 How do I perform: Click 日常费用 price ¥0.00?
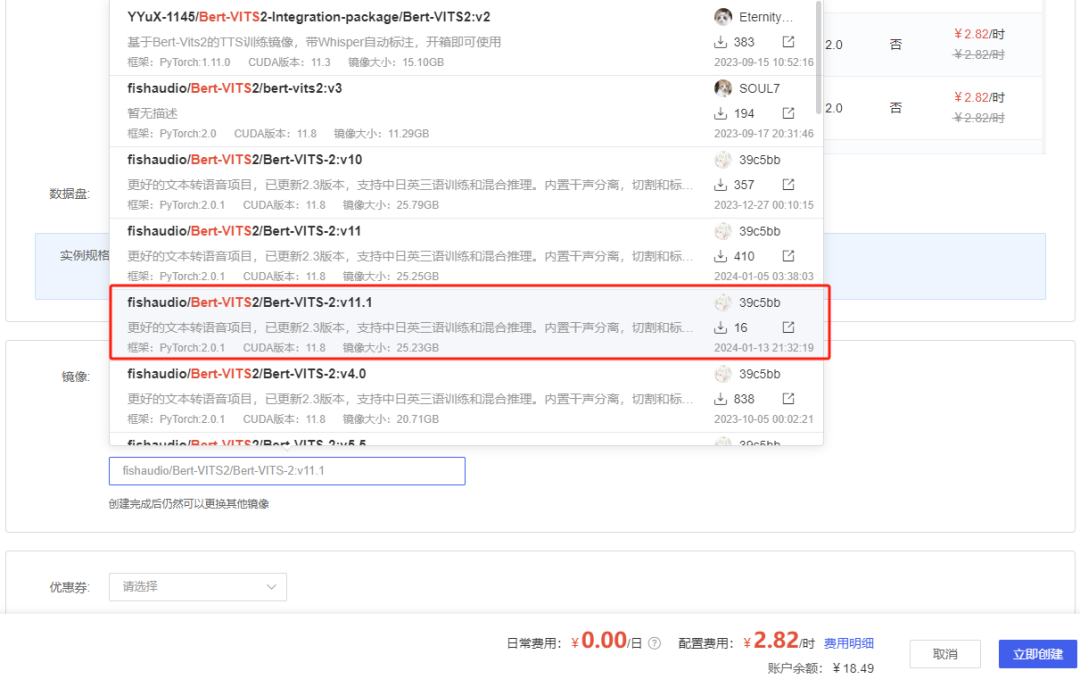599,641
